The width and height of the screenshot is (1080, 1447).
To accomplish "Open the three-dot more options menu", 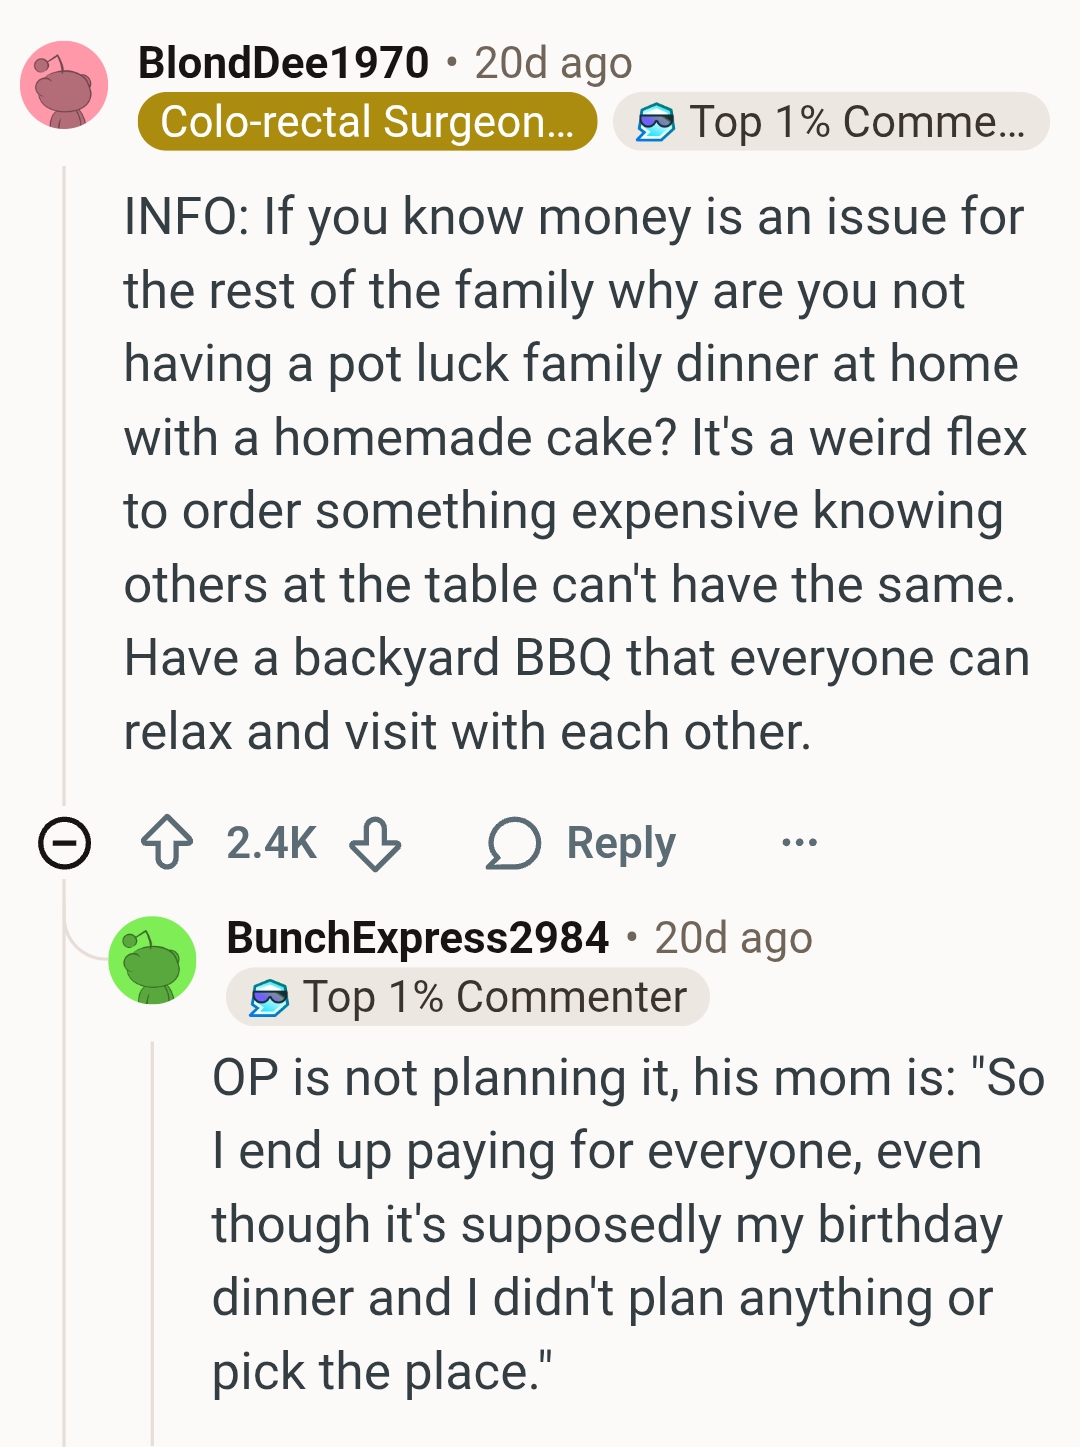I will [x=799, y=843].
